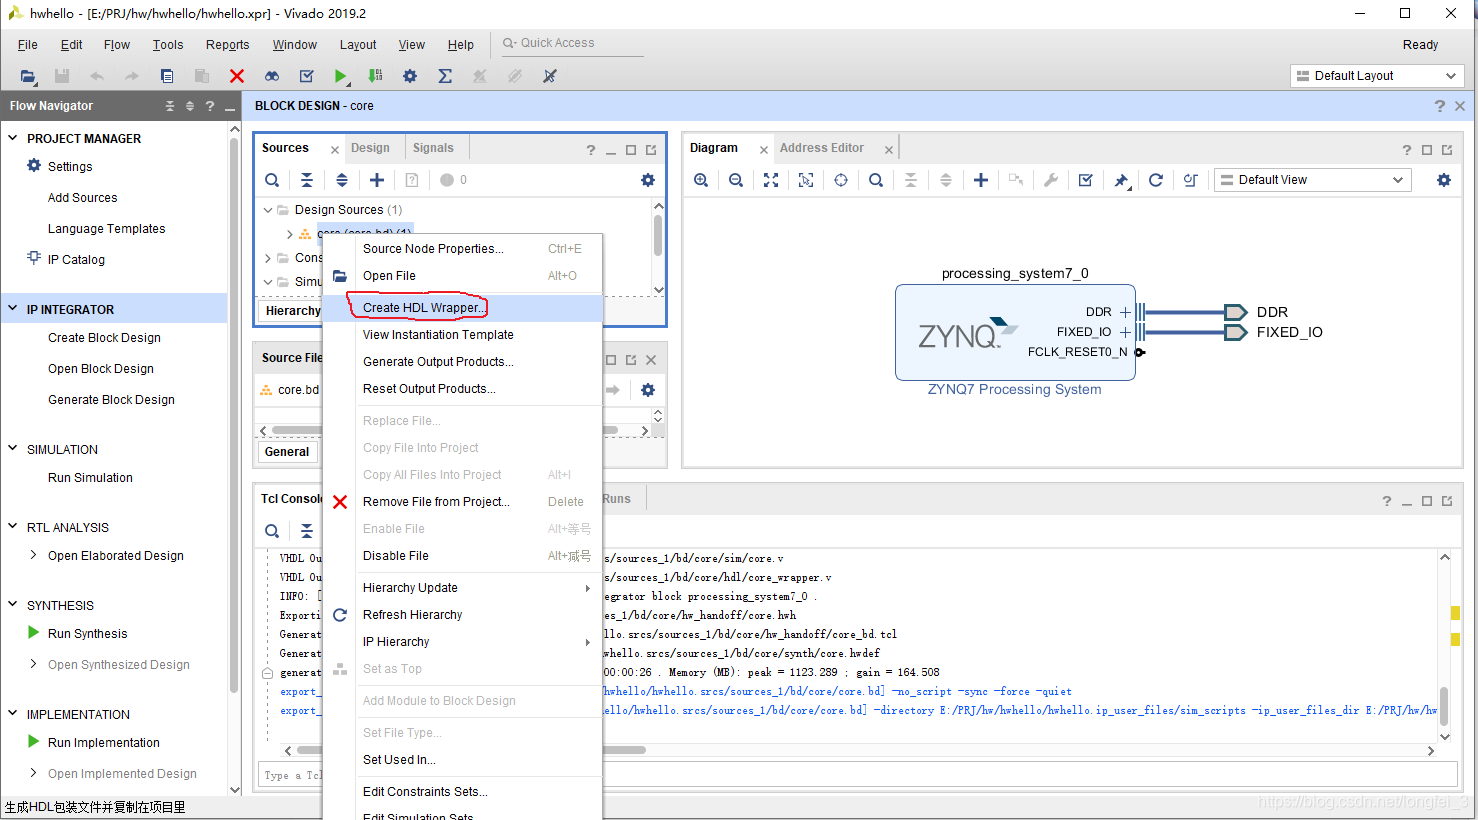Click the Sigma reports toolbar icon

click(x=445, y=76)
